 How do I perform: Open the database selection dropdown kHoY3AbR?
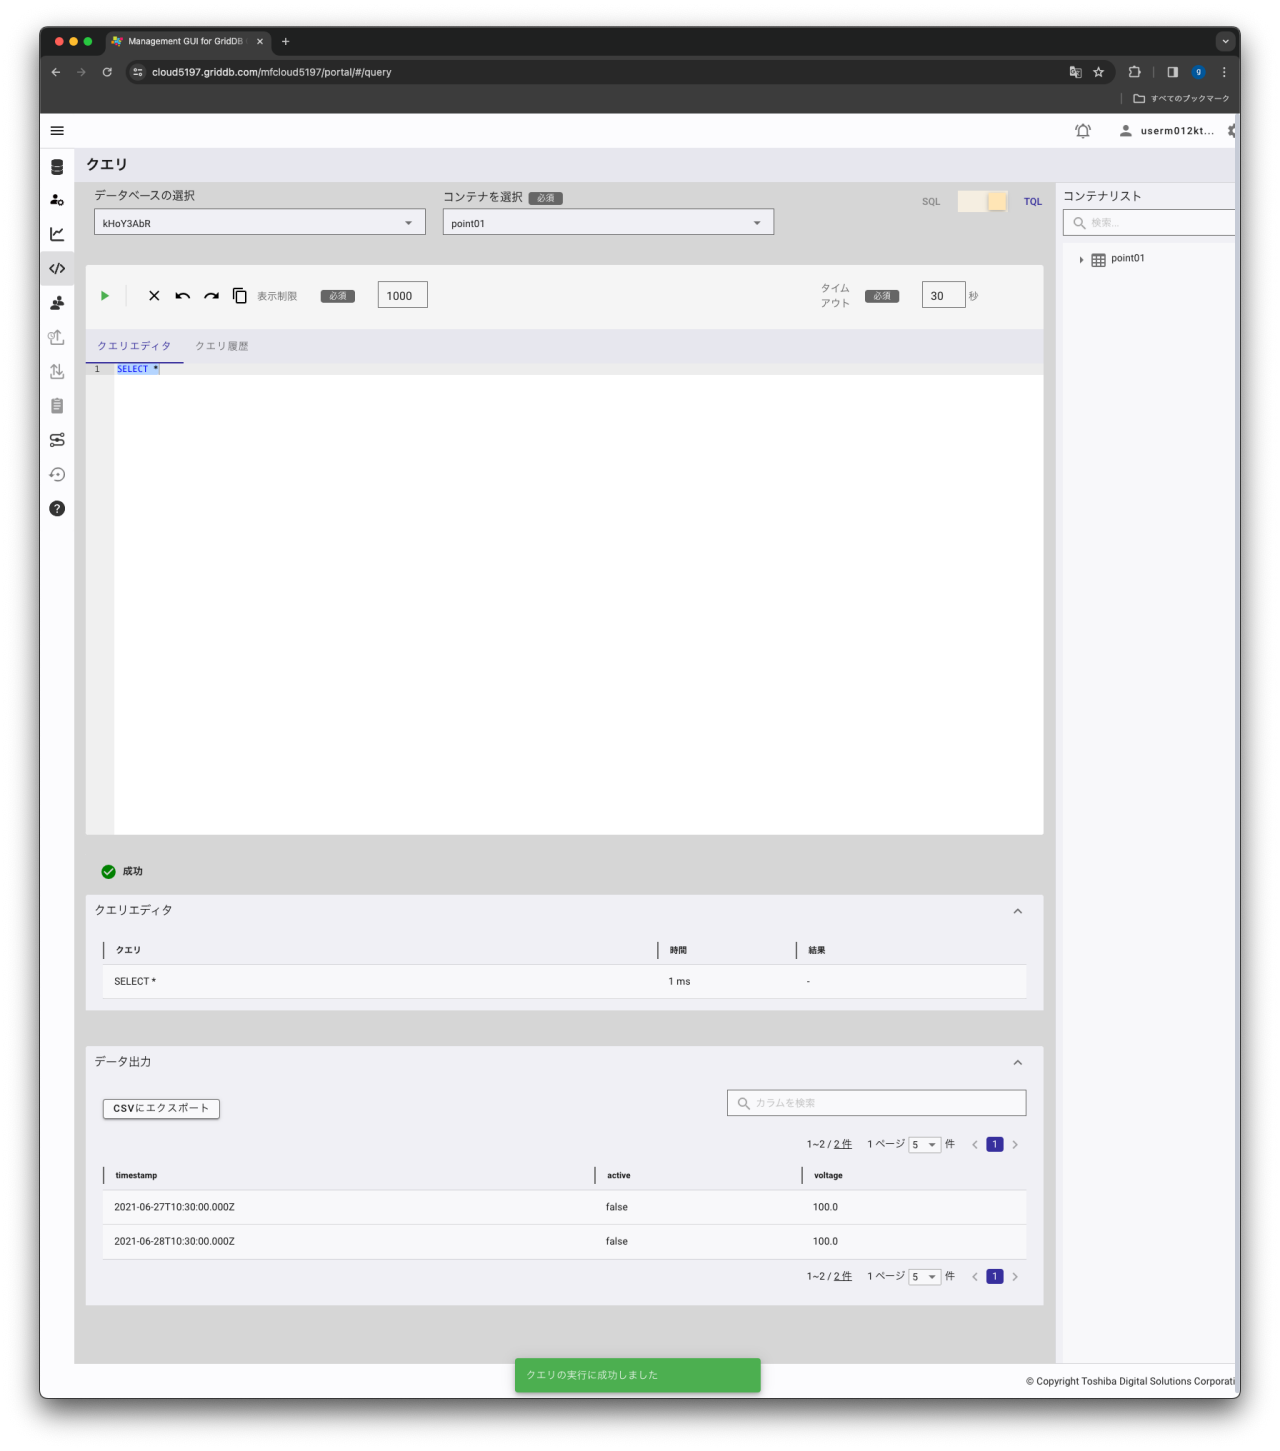click(x=260, y=222)
